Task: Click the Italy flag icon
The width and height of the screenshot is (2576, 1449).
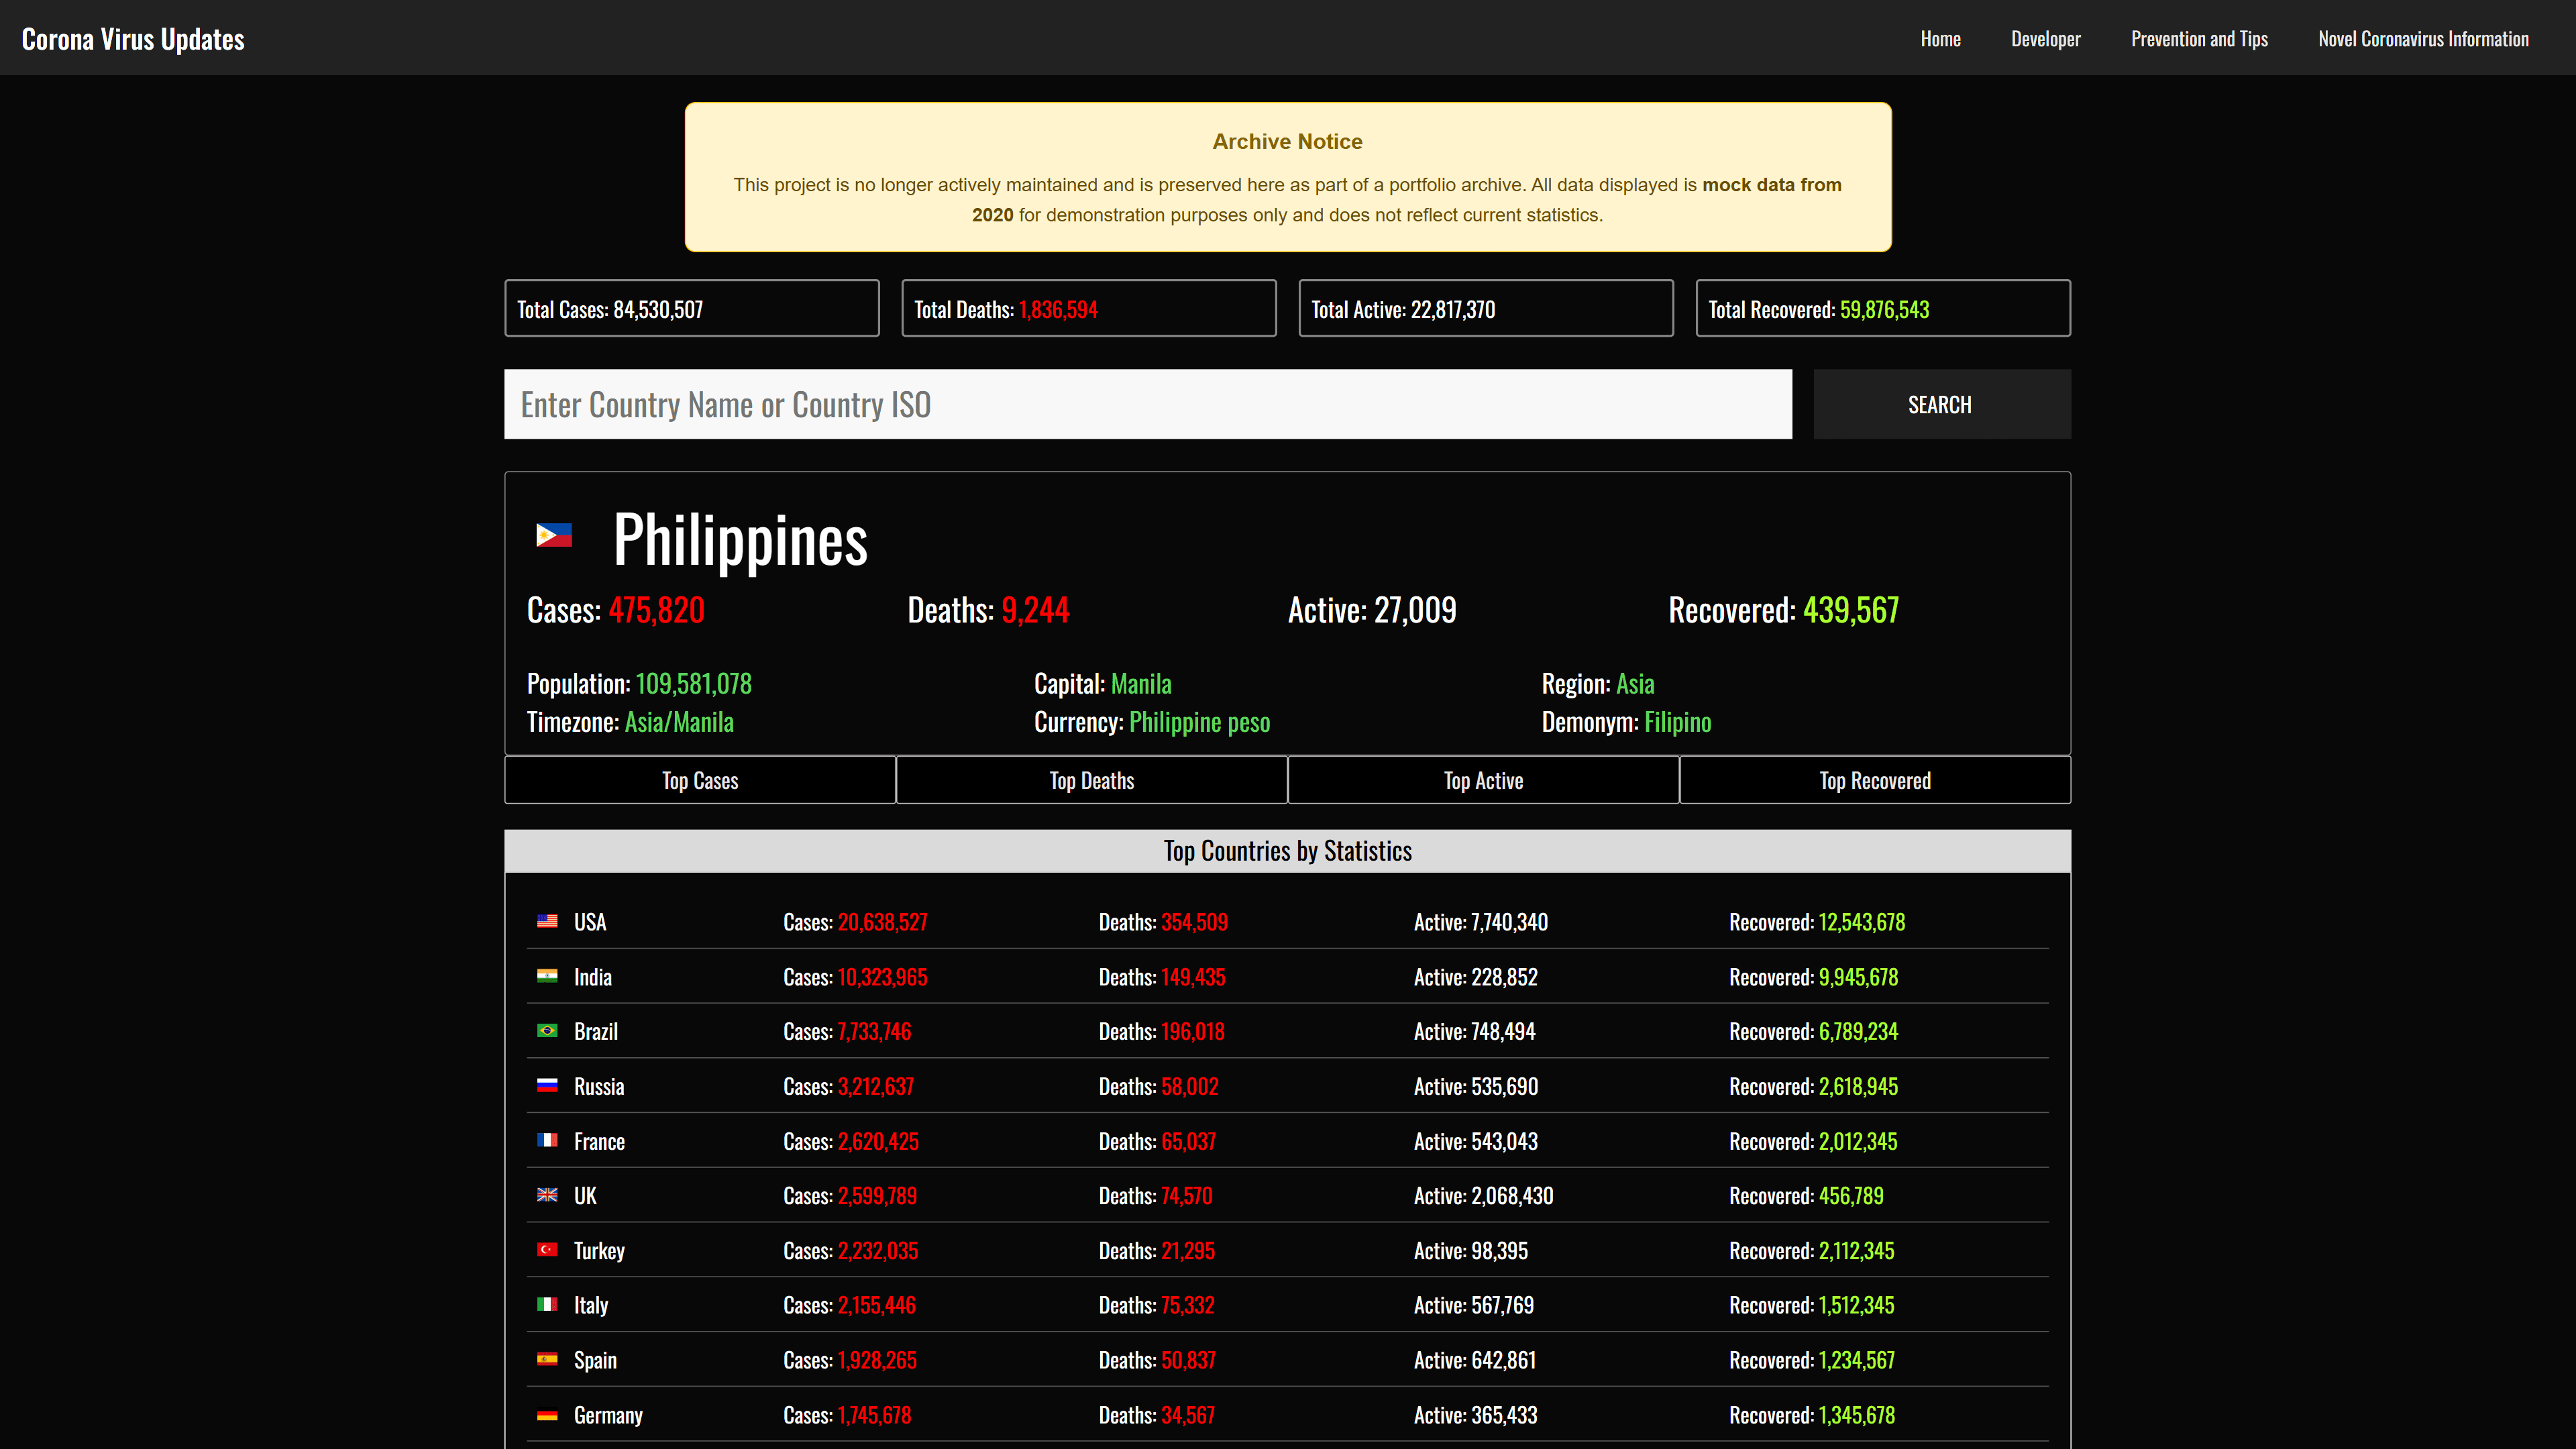Action: [x=547, y=1304]
